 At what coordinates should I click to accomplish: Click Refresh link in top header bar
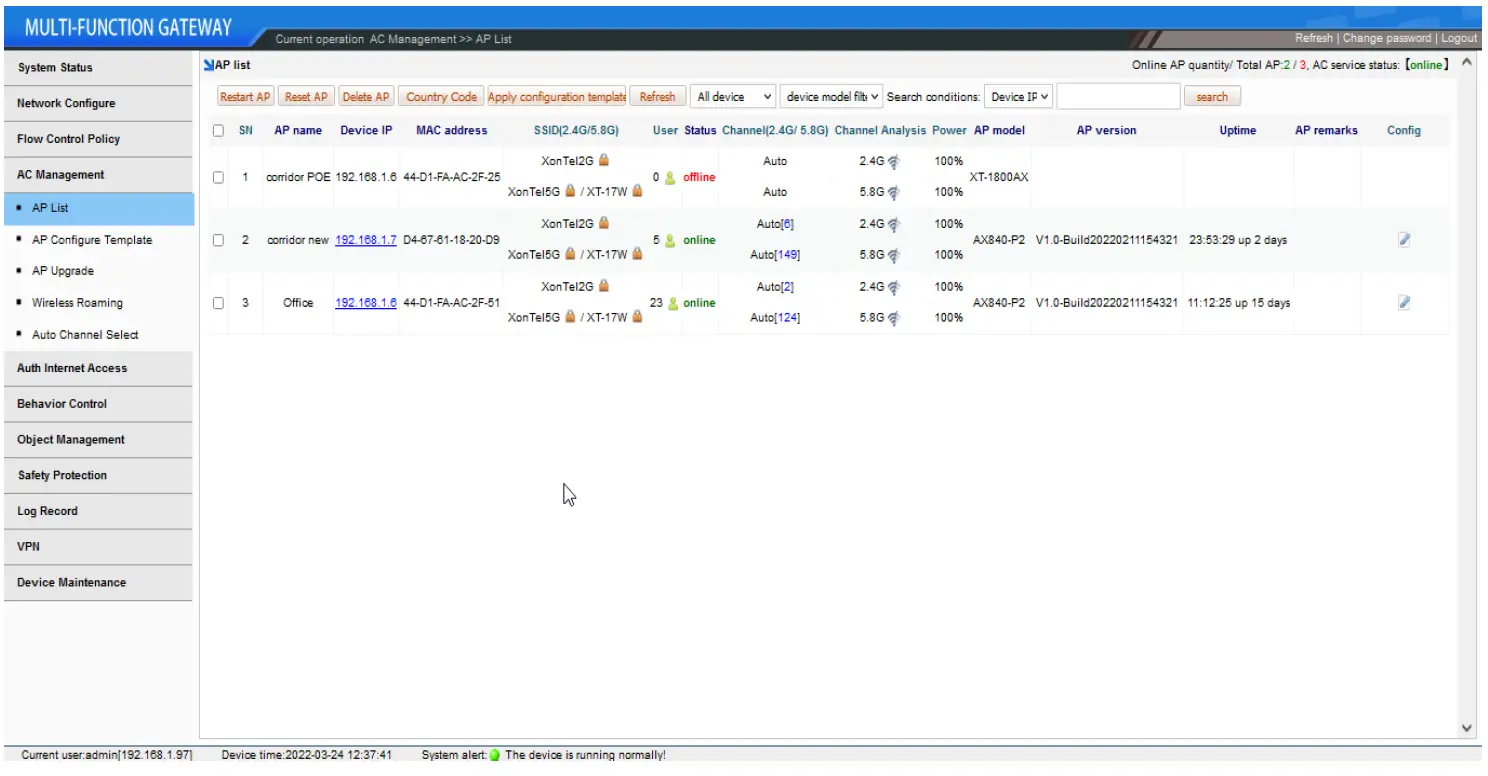[1314, 38]
